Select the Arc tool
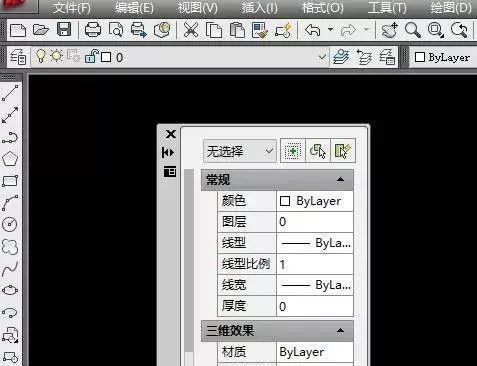This screenshot has width=477, height=366. [10, 203]
